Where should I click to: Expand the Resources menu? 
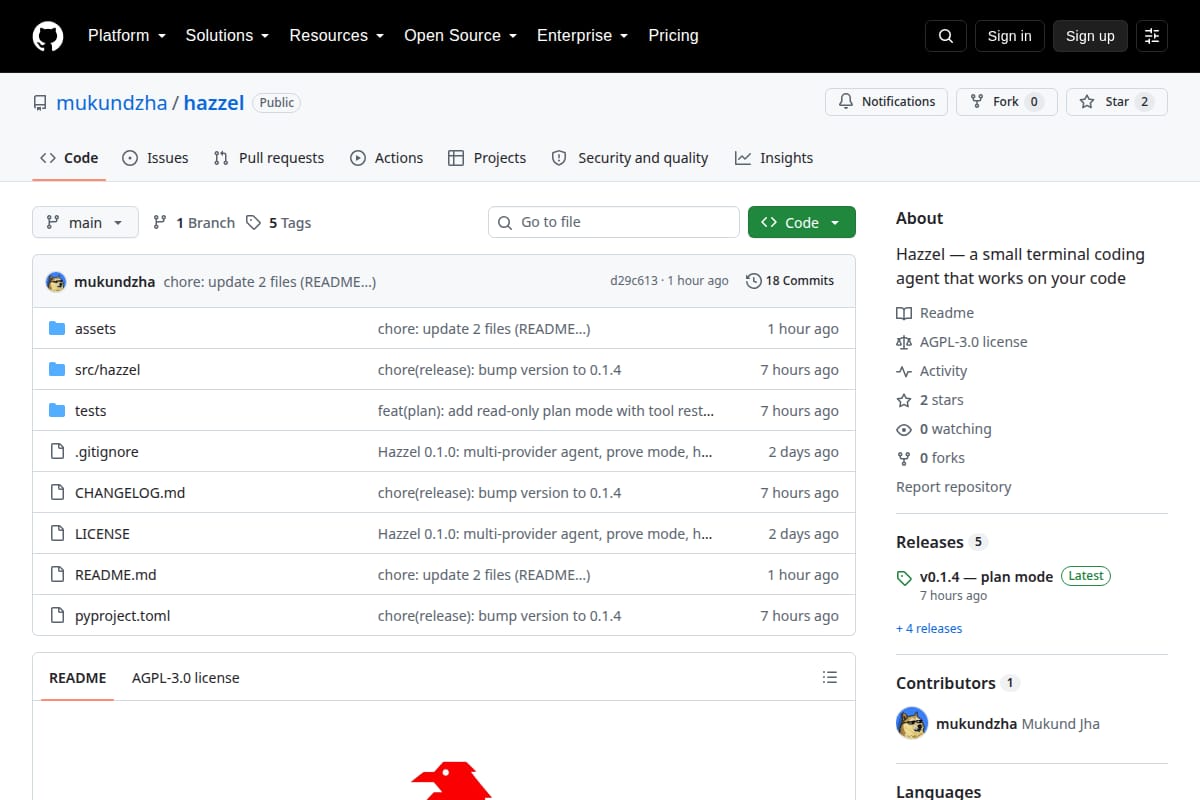point(337,36)
